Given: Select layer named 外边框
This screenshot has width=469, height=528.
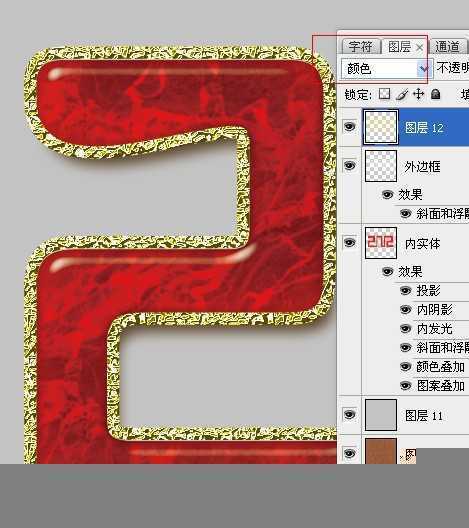Looking at the screenshot, I should click(422, 166).
